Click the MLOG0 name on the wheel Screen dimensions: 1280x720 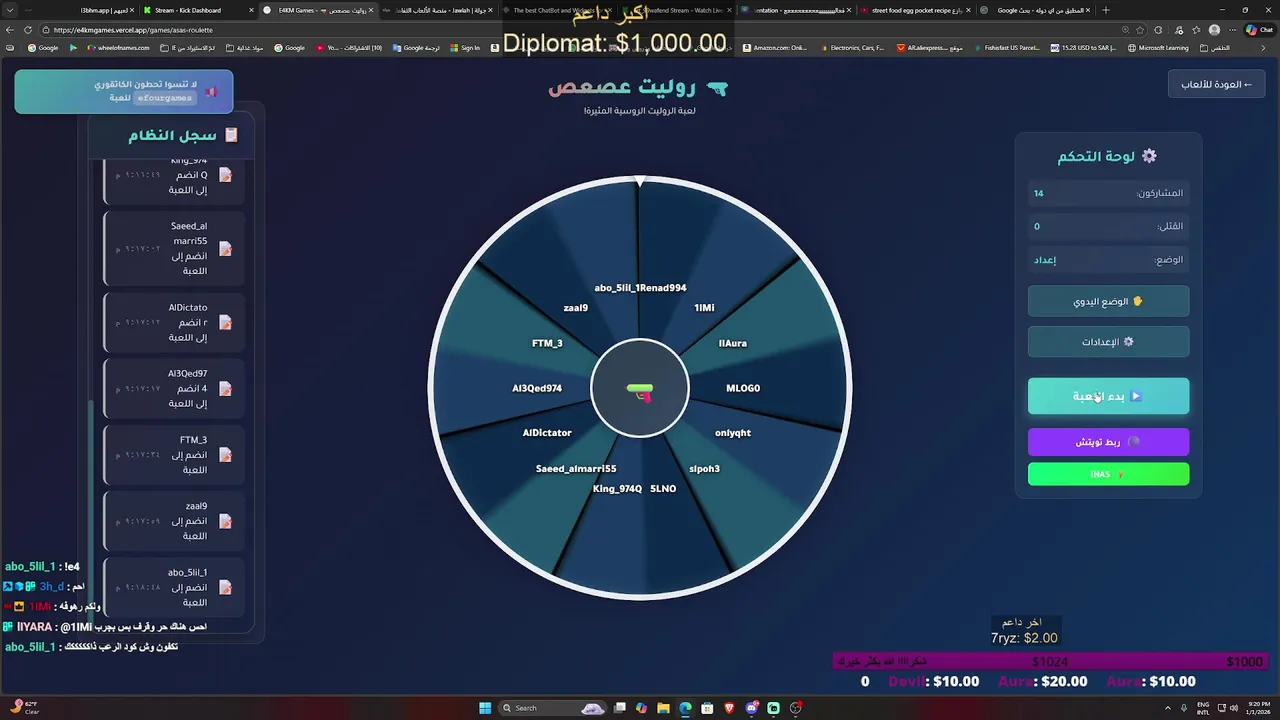743,388
